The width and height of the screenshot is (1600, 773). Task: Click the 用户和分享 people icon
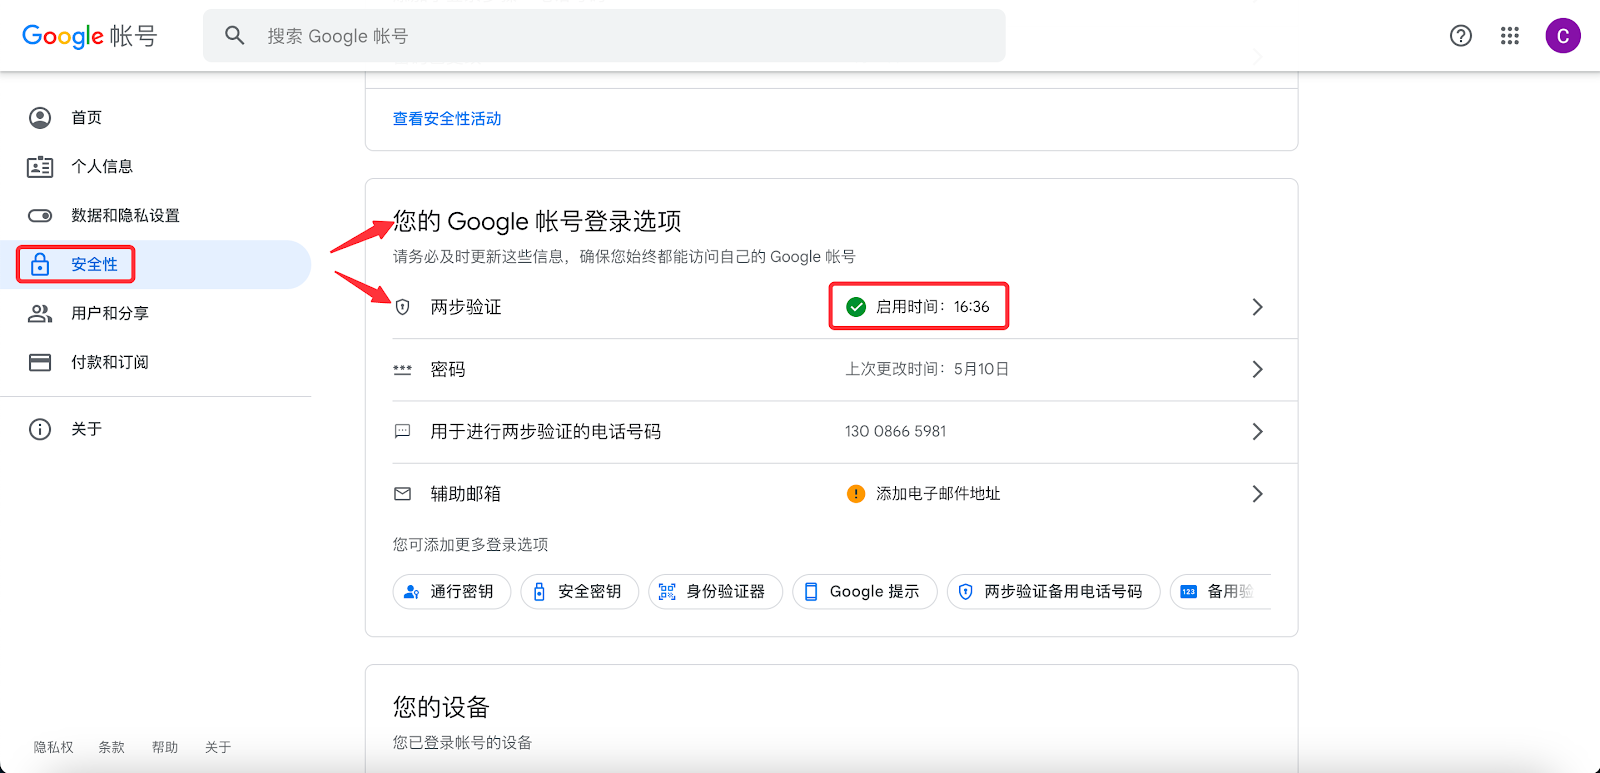40,314
